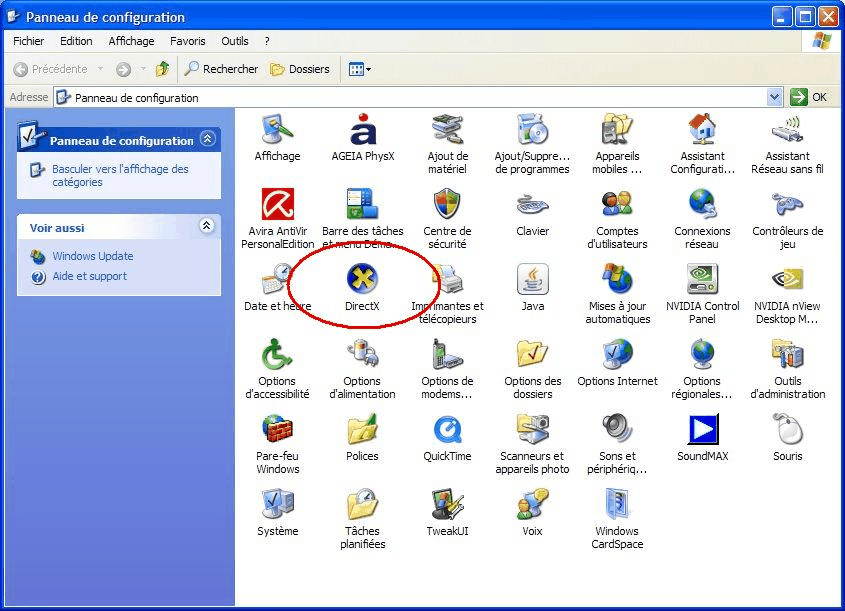Open the Affichage menu
This screenshot has height=611, width=845.
[x=131, y=41]
